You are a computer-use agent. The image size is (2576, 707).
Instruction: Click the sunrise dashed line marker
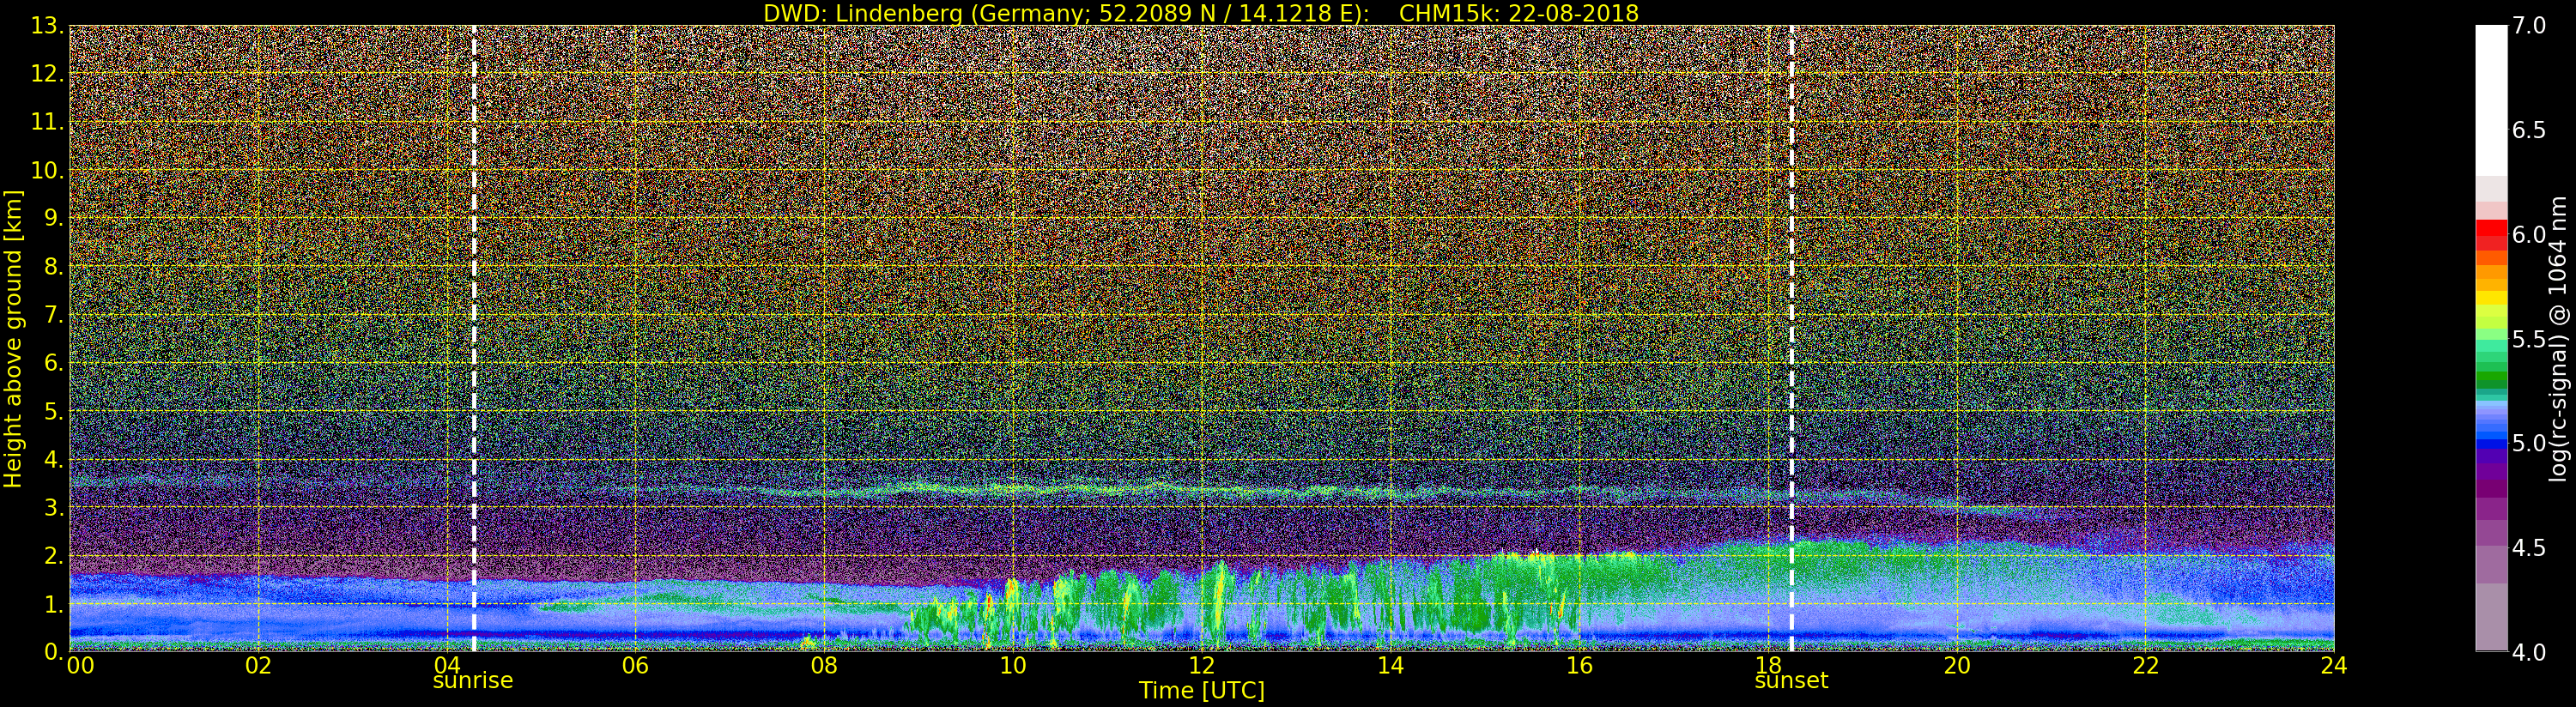473,338
